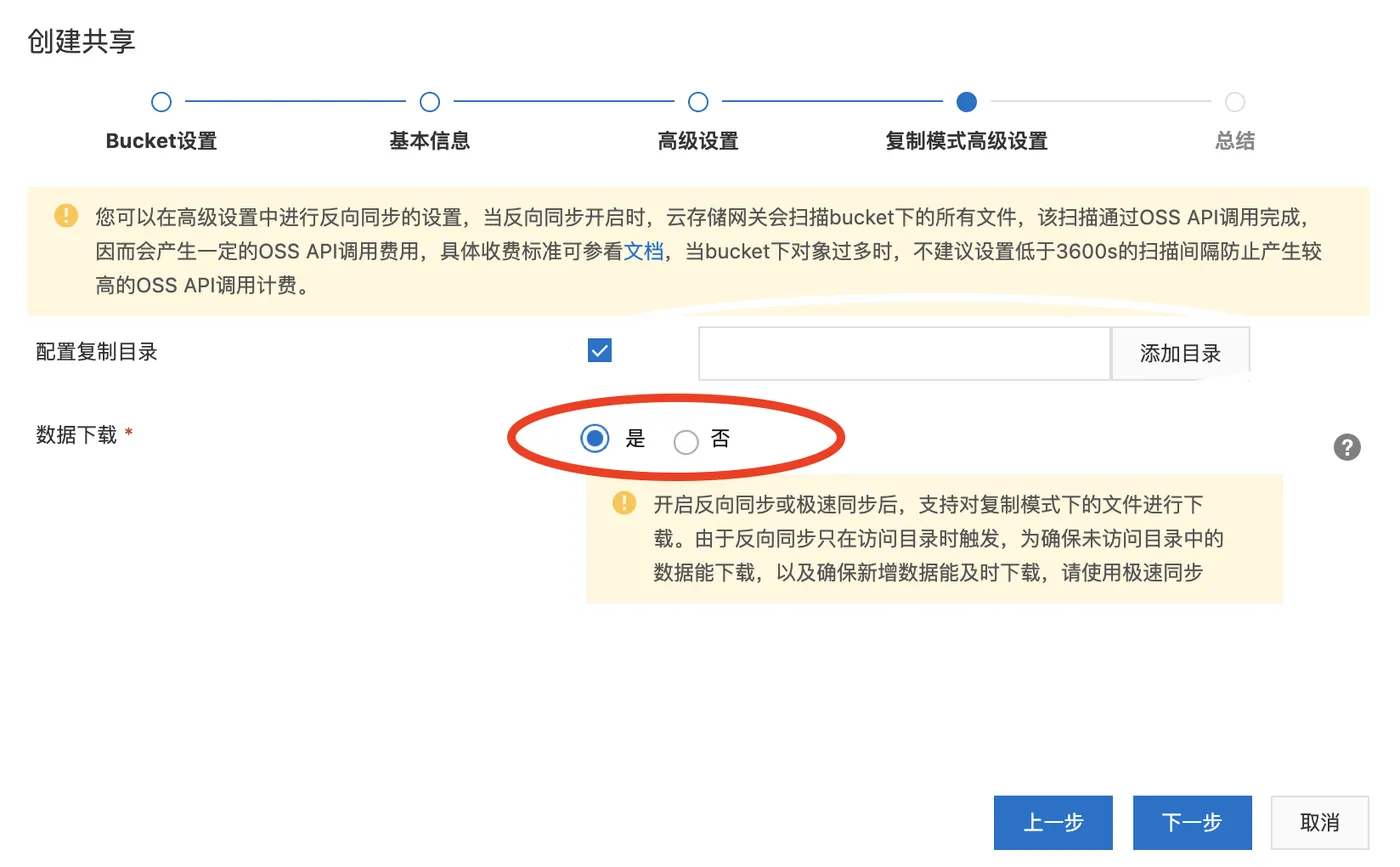This screenshot has width=1400, height=867.
Task: Click the 高级设置 step circle
Action: click(698, 101)
